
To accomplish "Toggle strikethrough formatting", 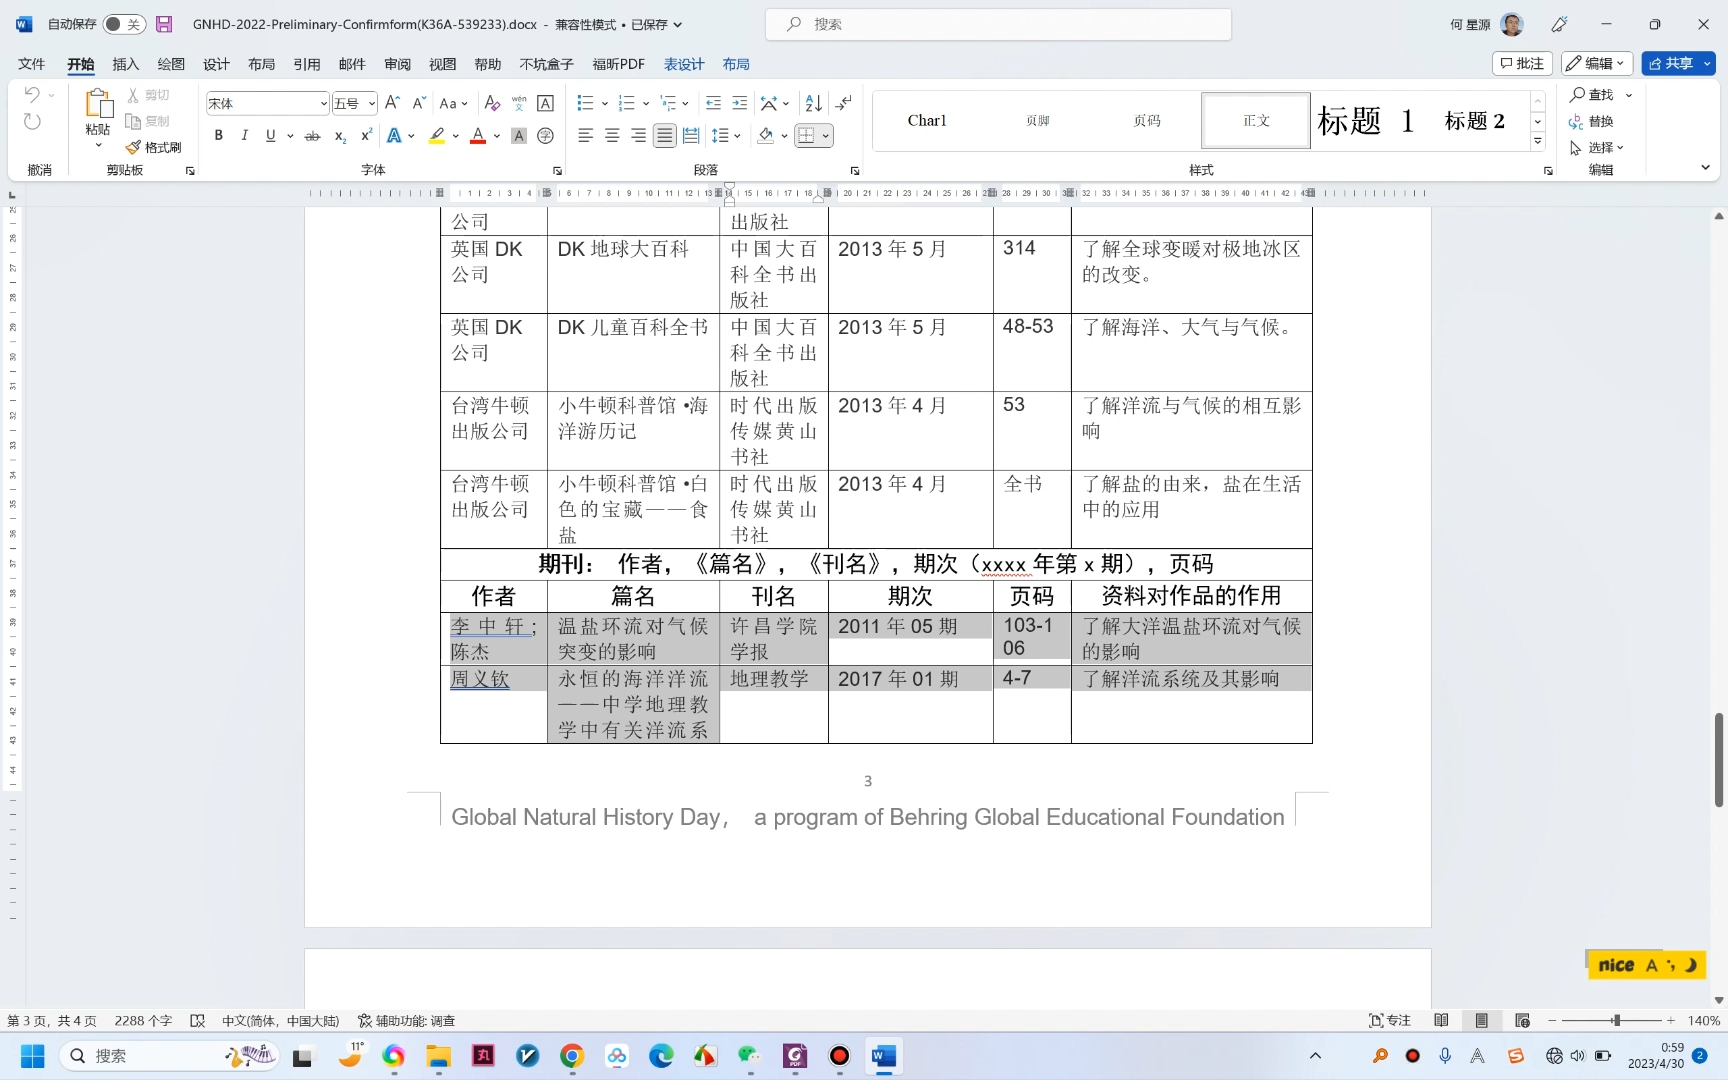I will 313,135.
